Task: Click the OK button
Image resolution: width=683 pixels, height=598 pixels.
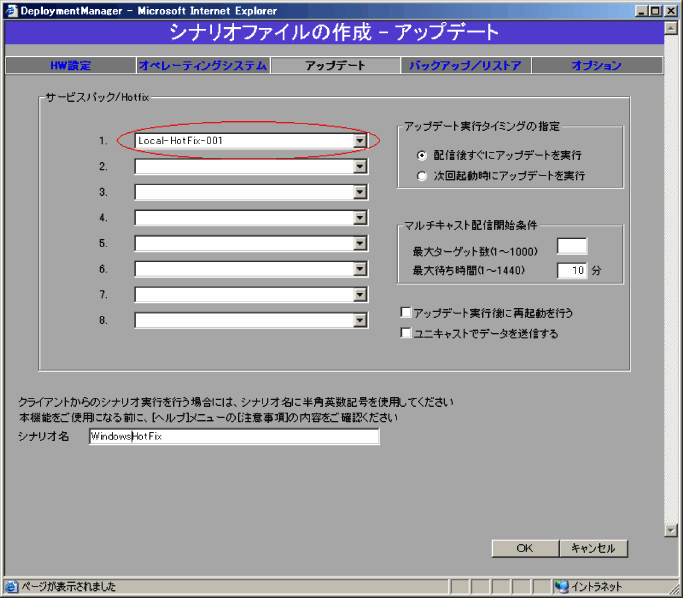Action: [x=525, y=548]
